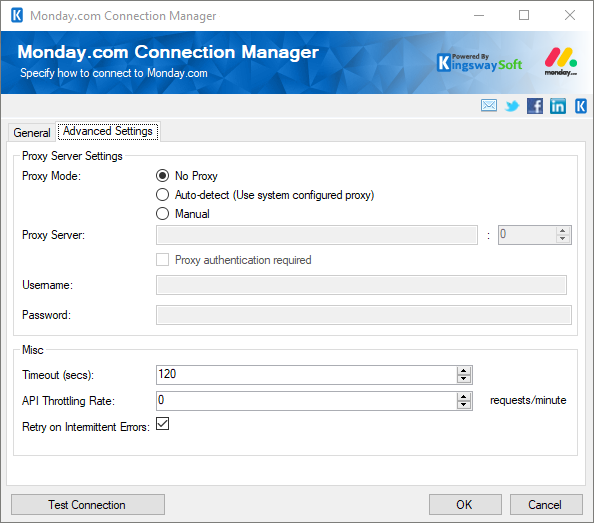Increase API Throttling Rate with up arrow
Screen dimensions: 594x523
click(x=464, y=397)
